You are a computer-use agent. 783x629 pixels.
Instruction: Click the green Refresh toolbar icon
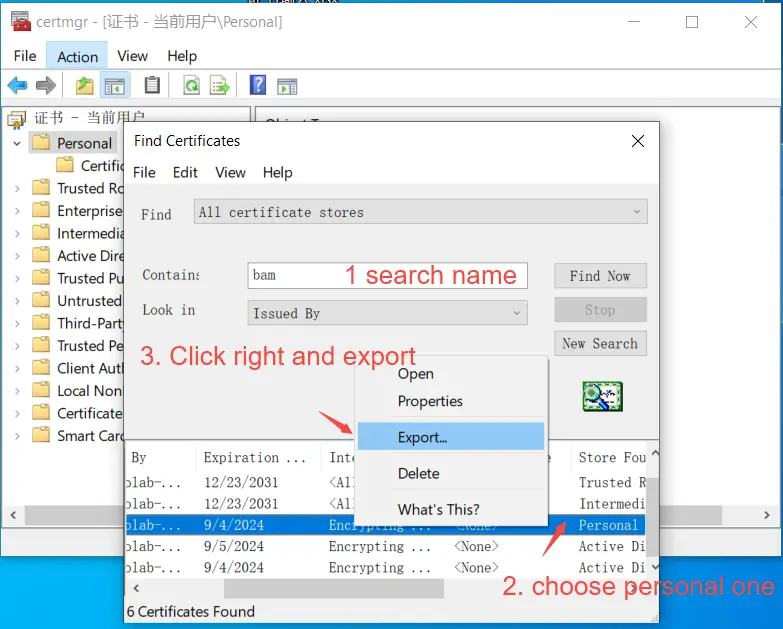pos(192,85)
